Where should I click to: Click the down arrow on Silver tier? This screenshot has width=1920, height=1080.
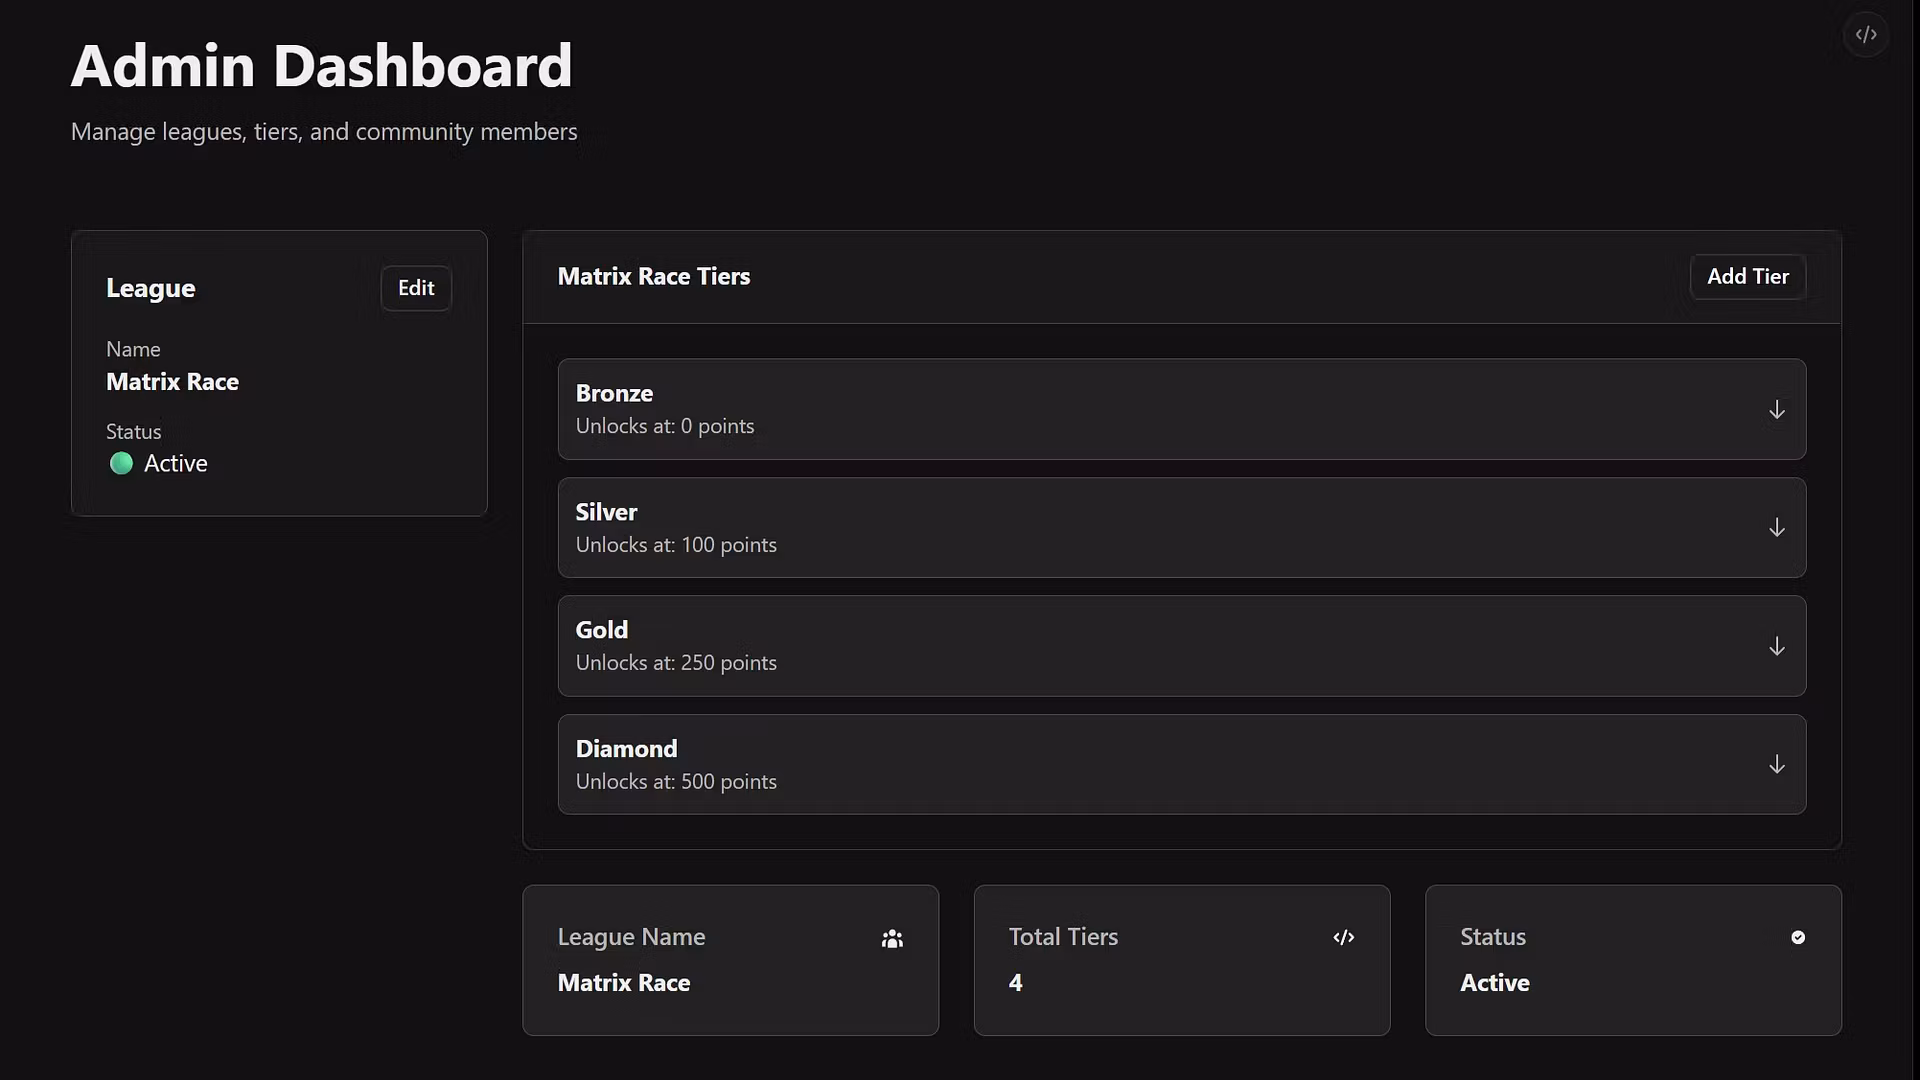1776,528
